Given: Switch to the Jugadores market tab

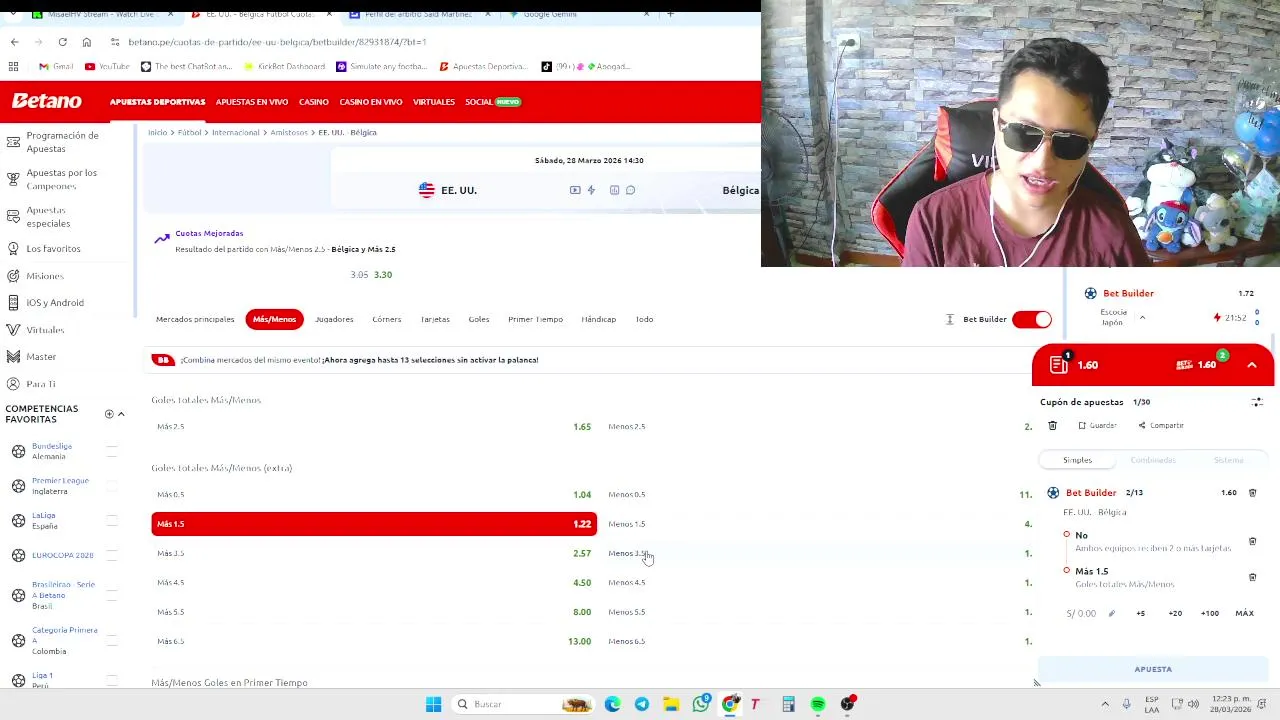Looking at the screenshot, I should click(334, 319).
